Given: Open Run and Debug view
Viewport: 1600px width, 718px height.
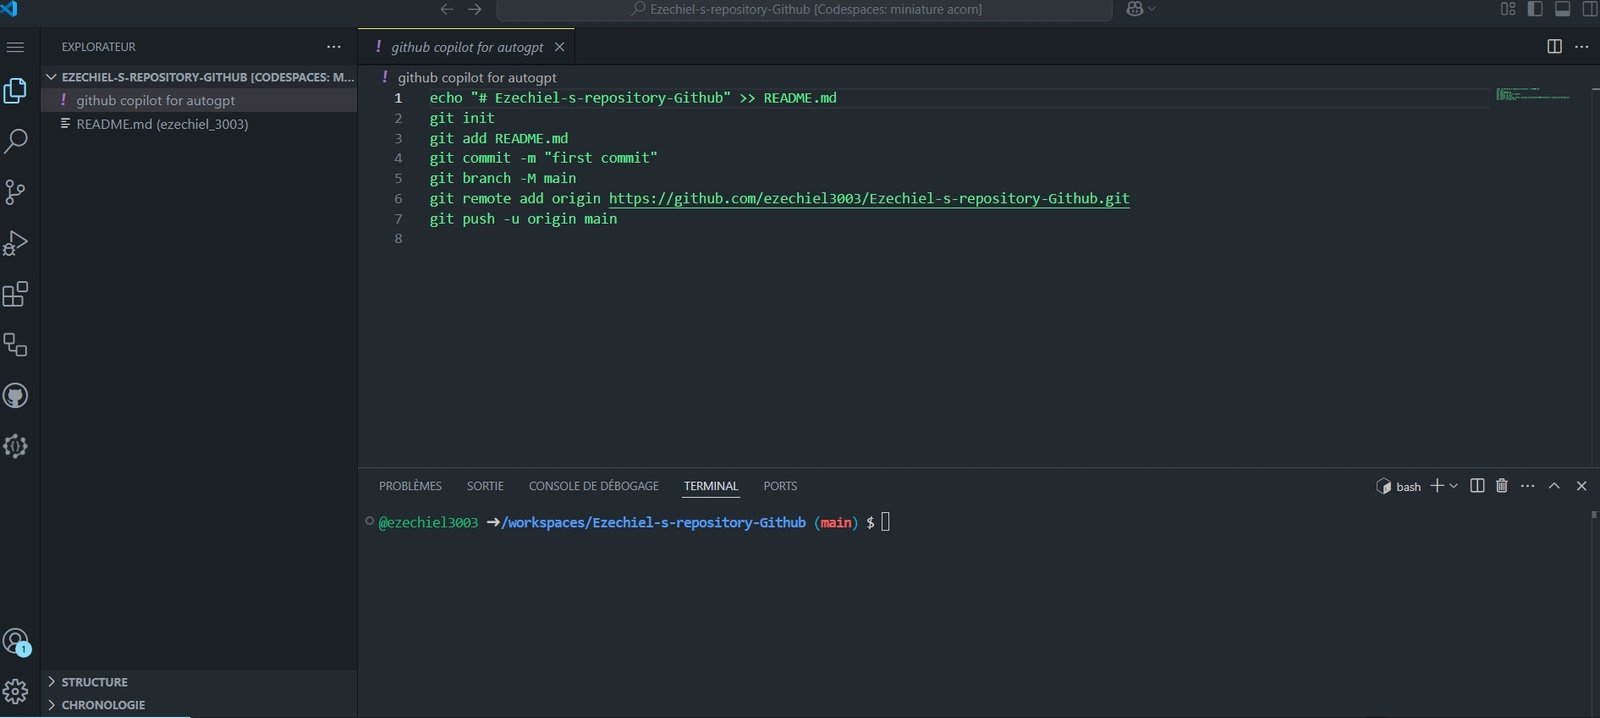Looking at the screenshot, I should pos(15,243).
